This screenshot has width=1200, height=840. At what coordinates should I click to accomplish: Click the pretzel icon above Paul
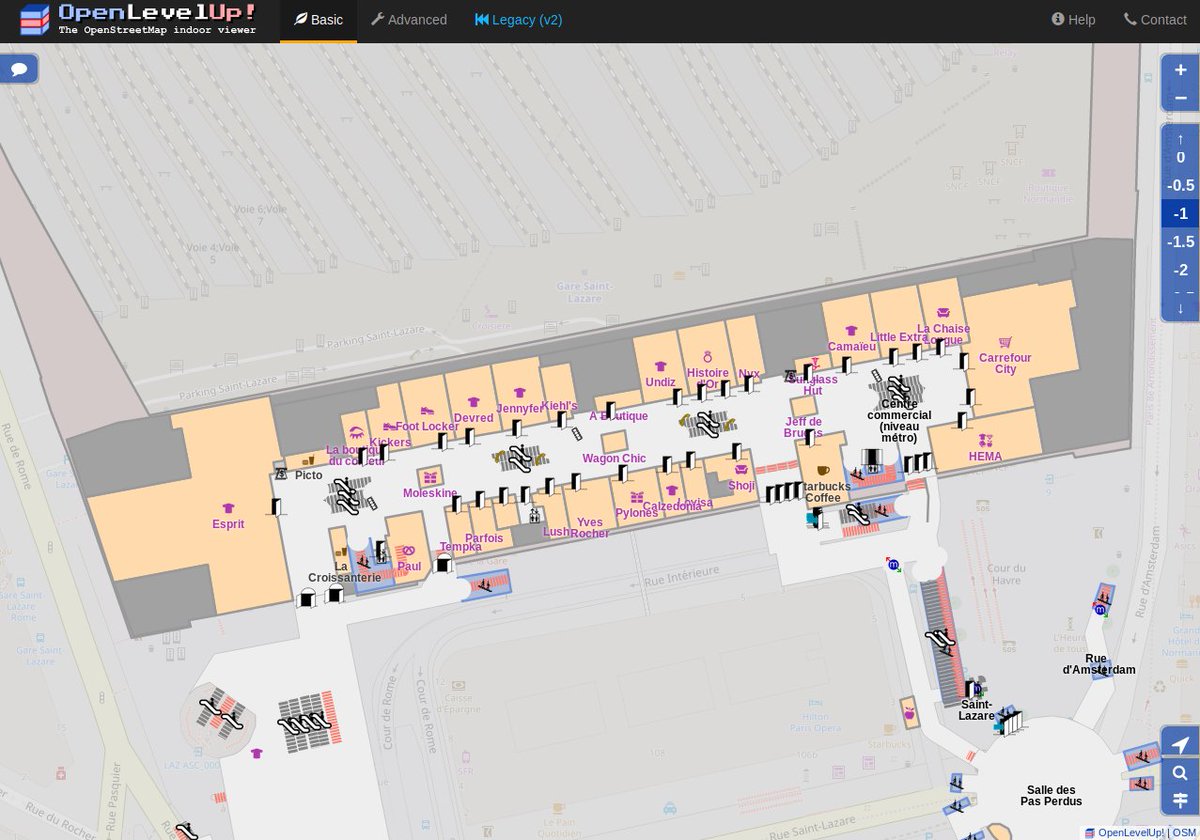click(x=408, y=551)
